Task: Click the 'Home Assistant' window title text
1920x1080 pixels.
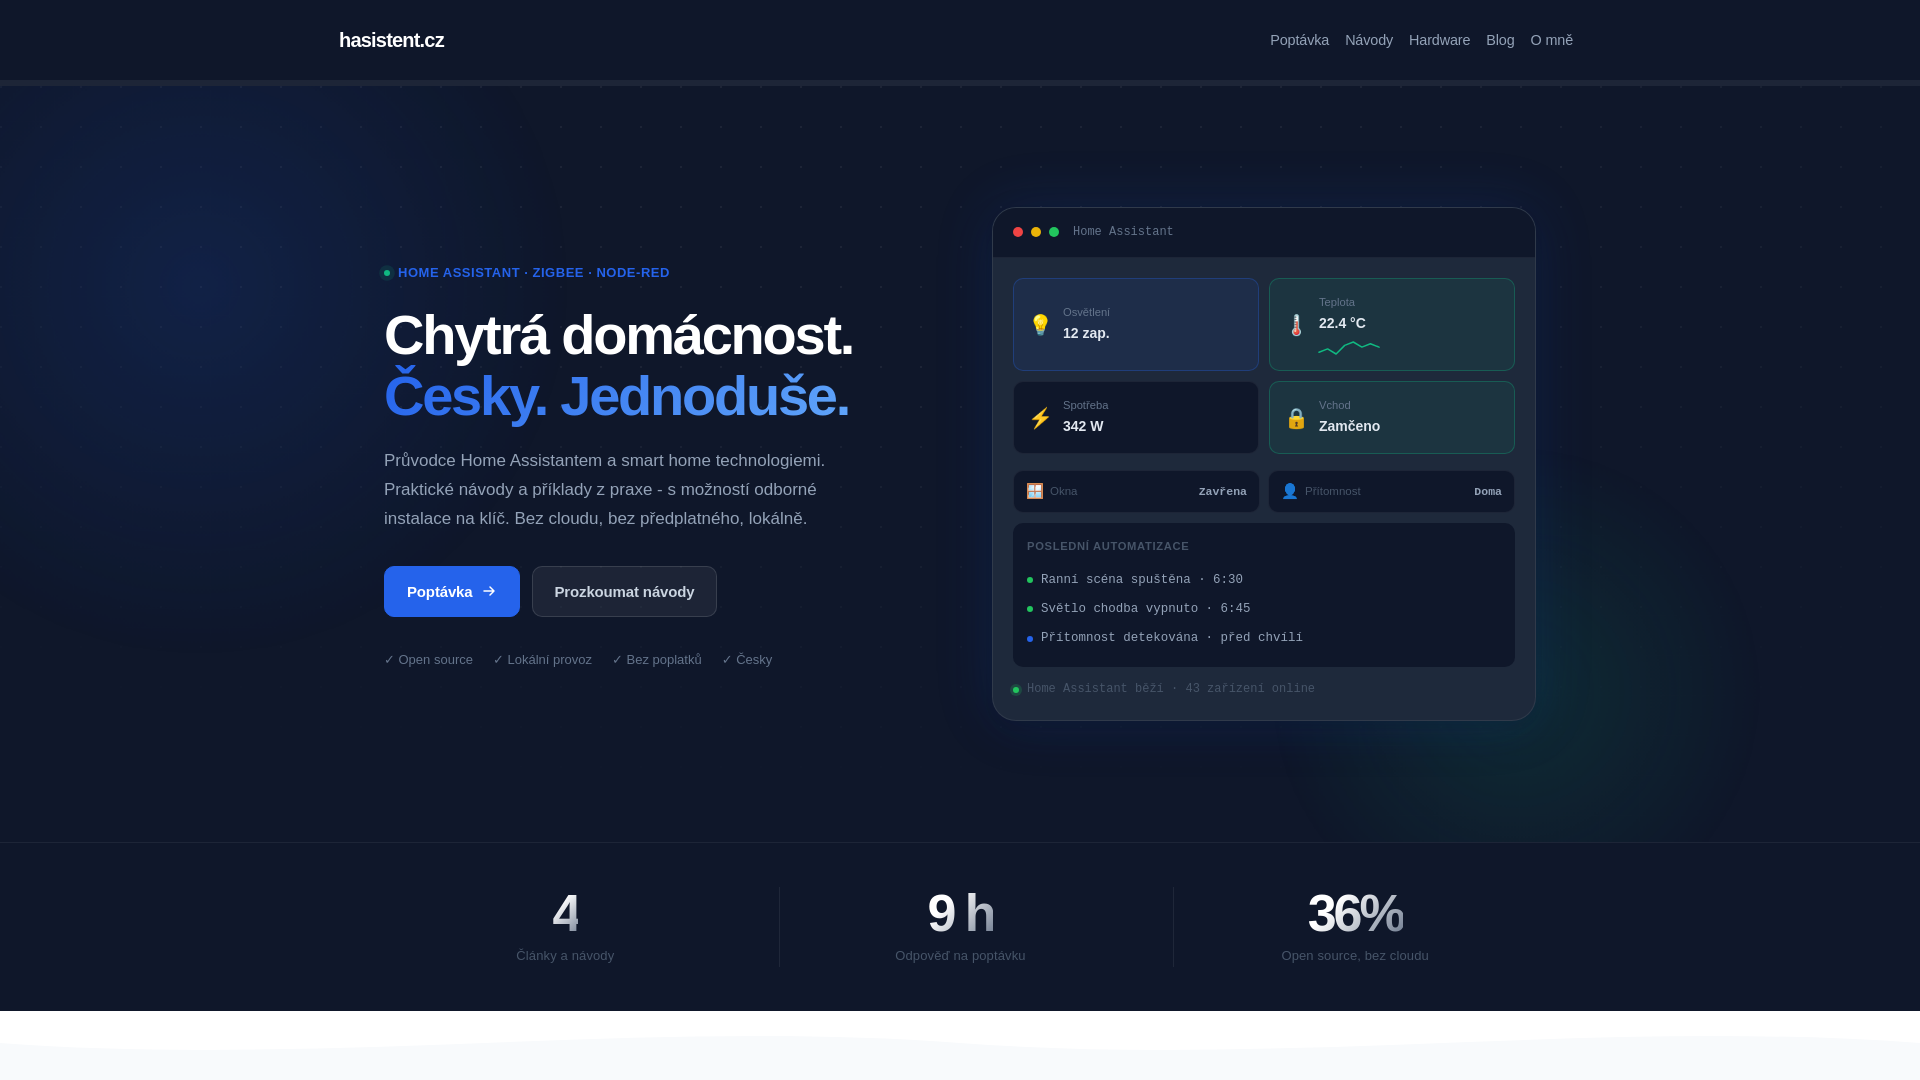Action: (x=1123, y=232)
